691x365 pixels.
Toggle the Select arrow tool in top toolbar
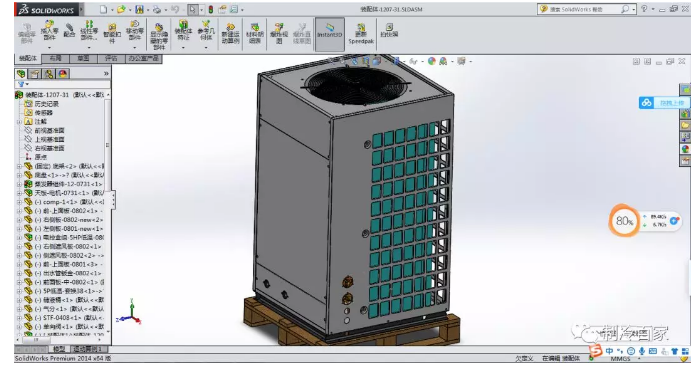193,9
